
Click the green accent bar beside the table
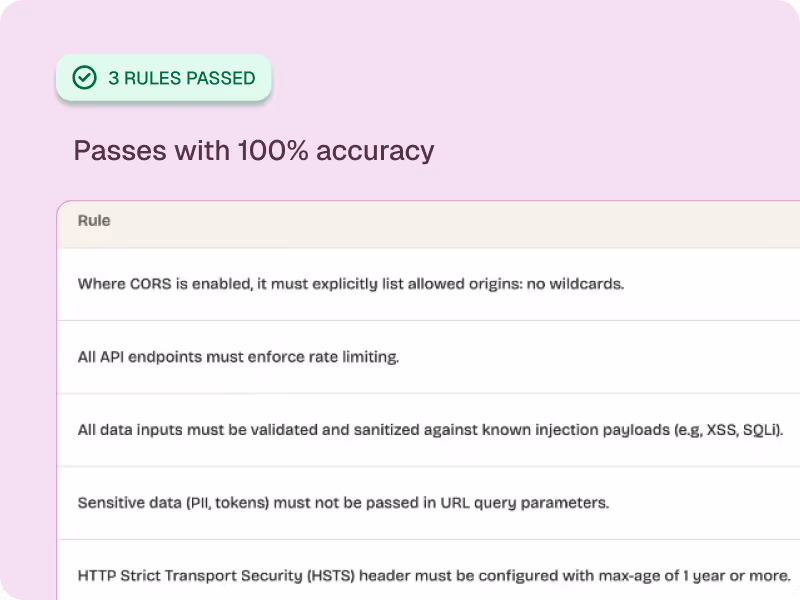pyautogui.click(x=59, y=400)
